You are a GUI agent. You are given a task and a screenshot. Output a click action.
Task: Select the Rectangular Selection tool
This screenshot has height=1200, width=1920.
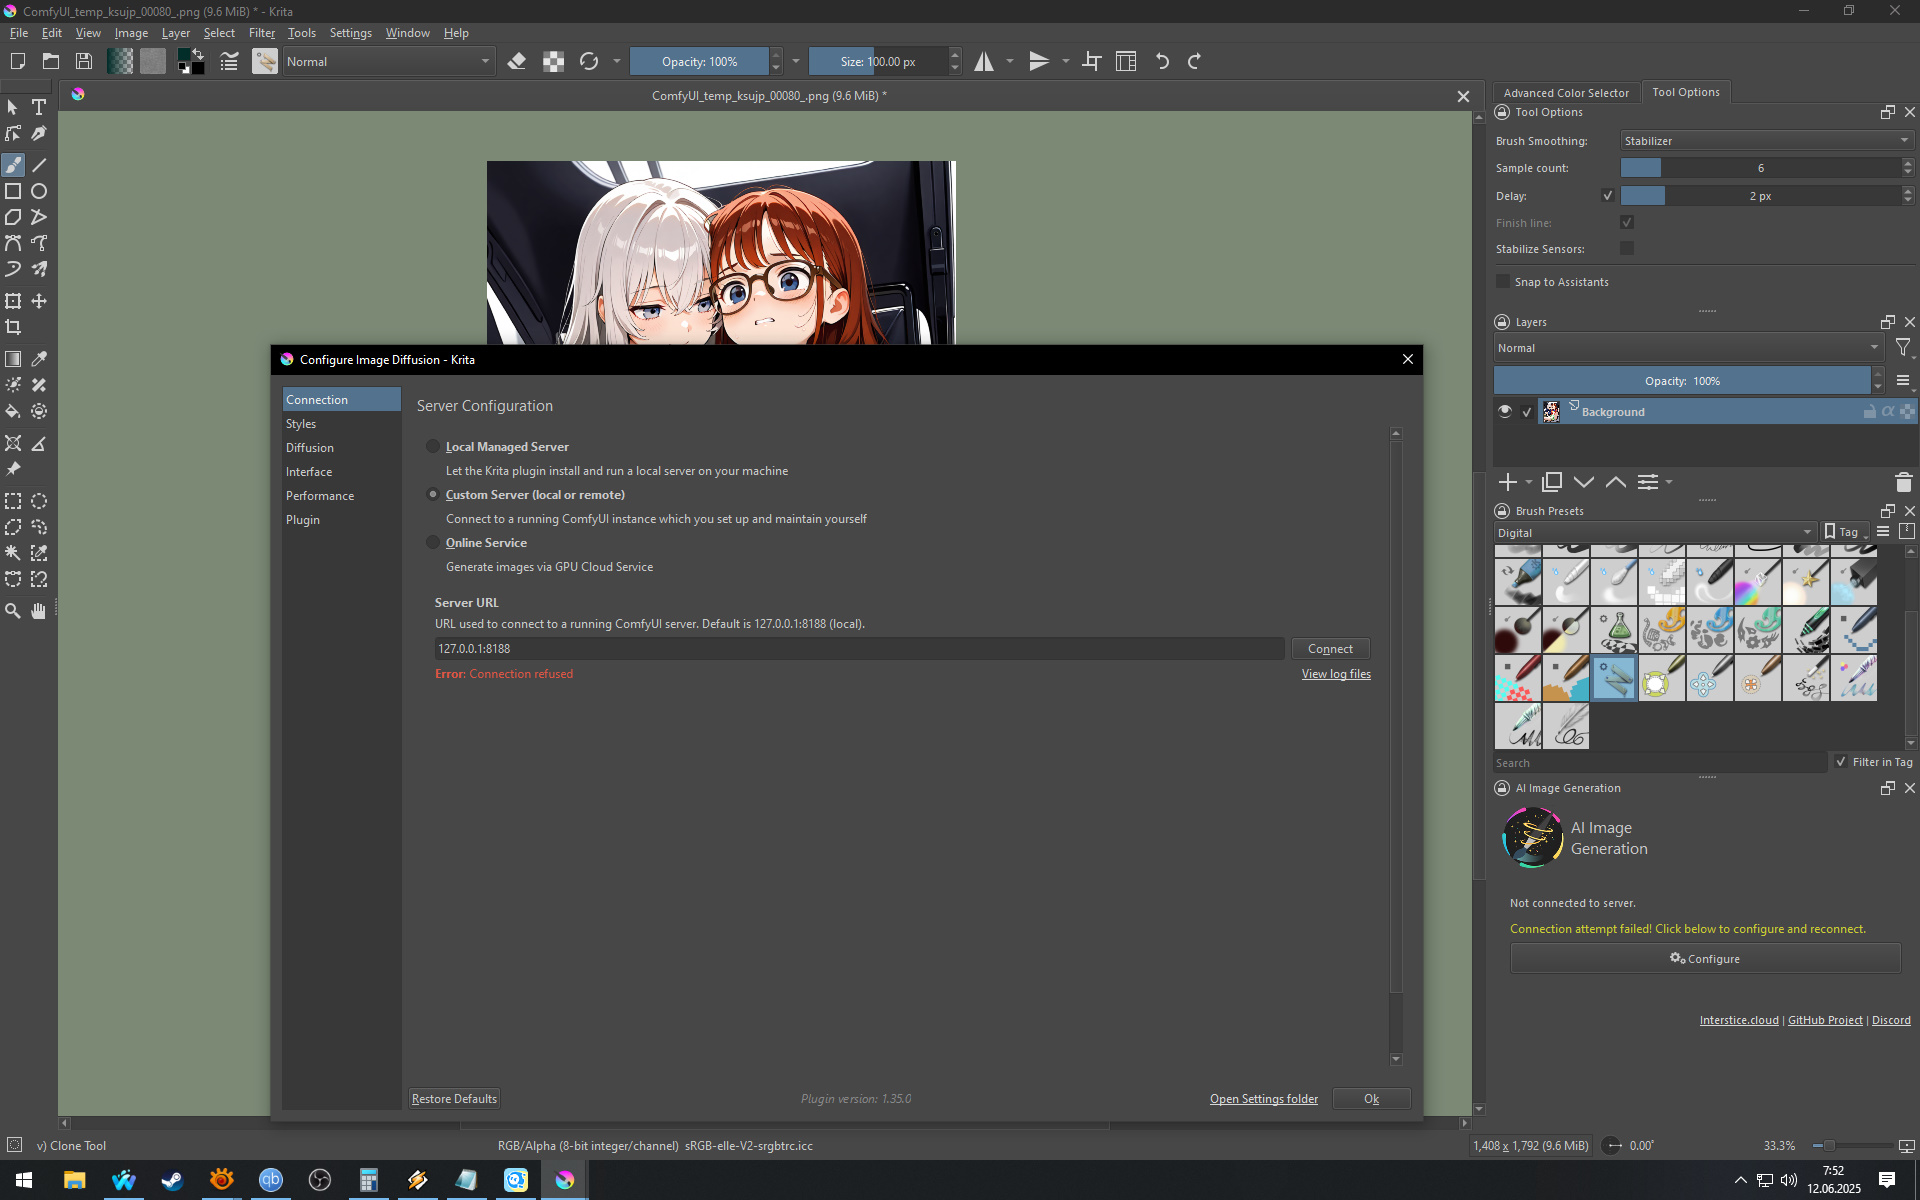[13, 501]
